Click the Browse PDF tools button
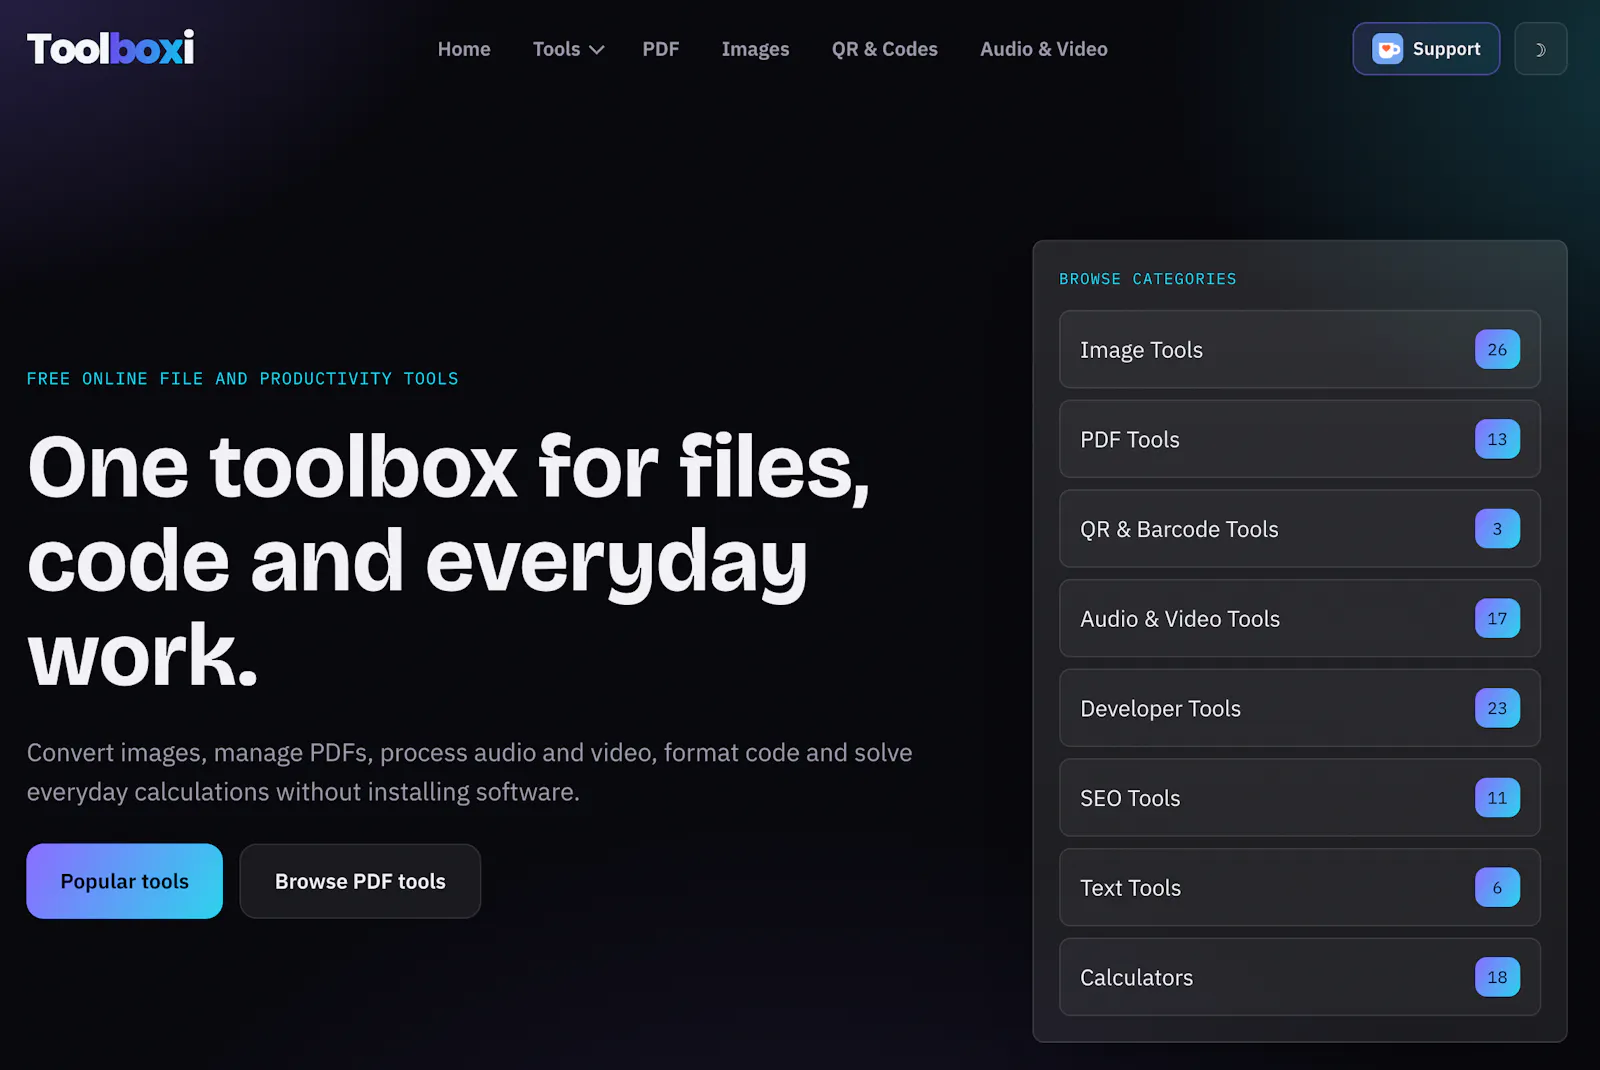1600x1070 pixels. [360, 881]
